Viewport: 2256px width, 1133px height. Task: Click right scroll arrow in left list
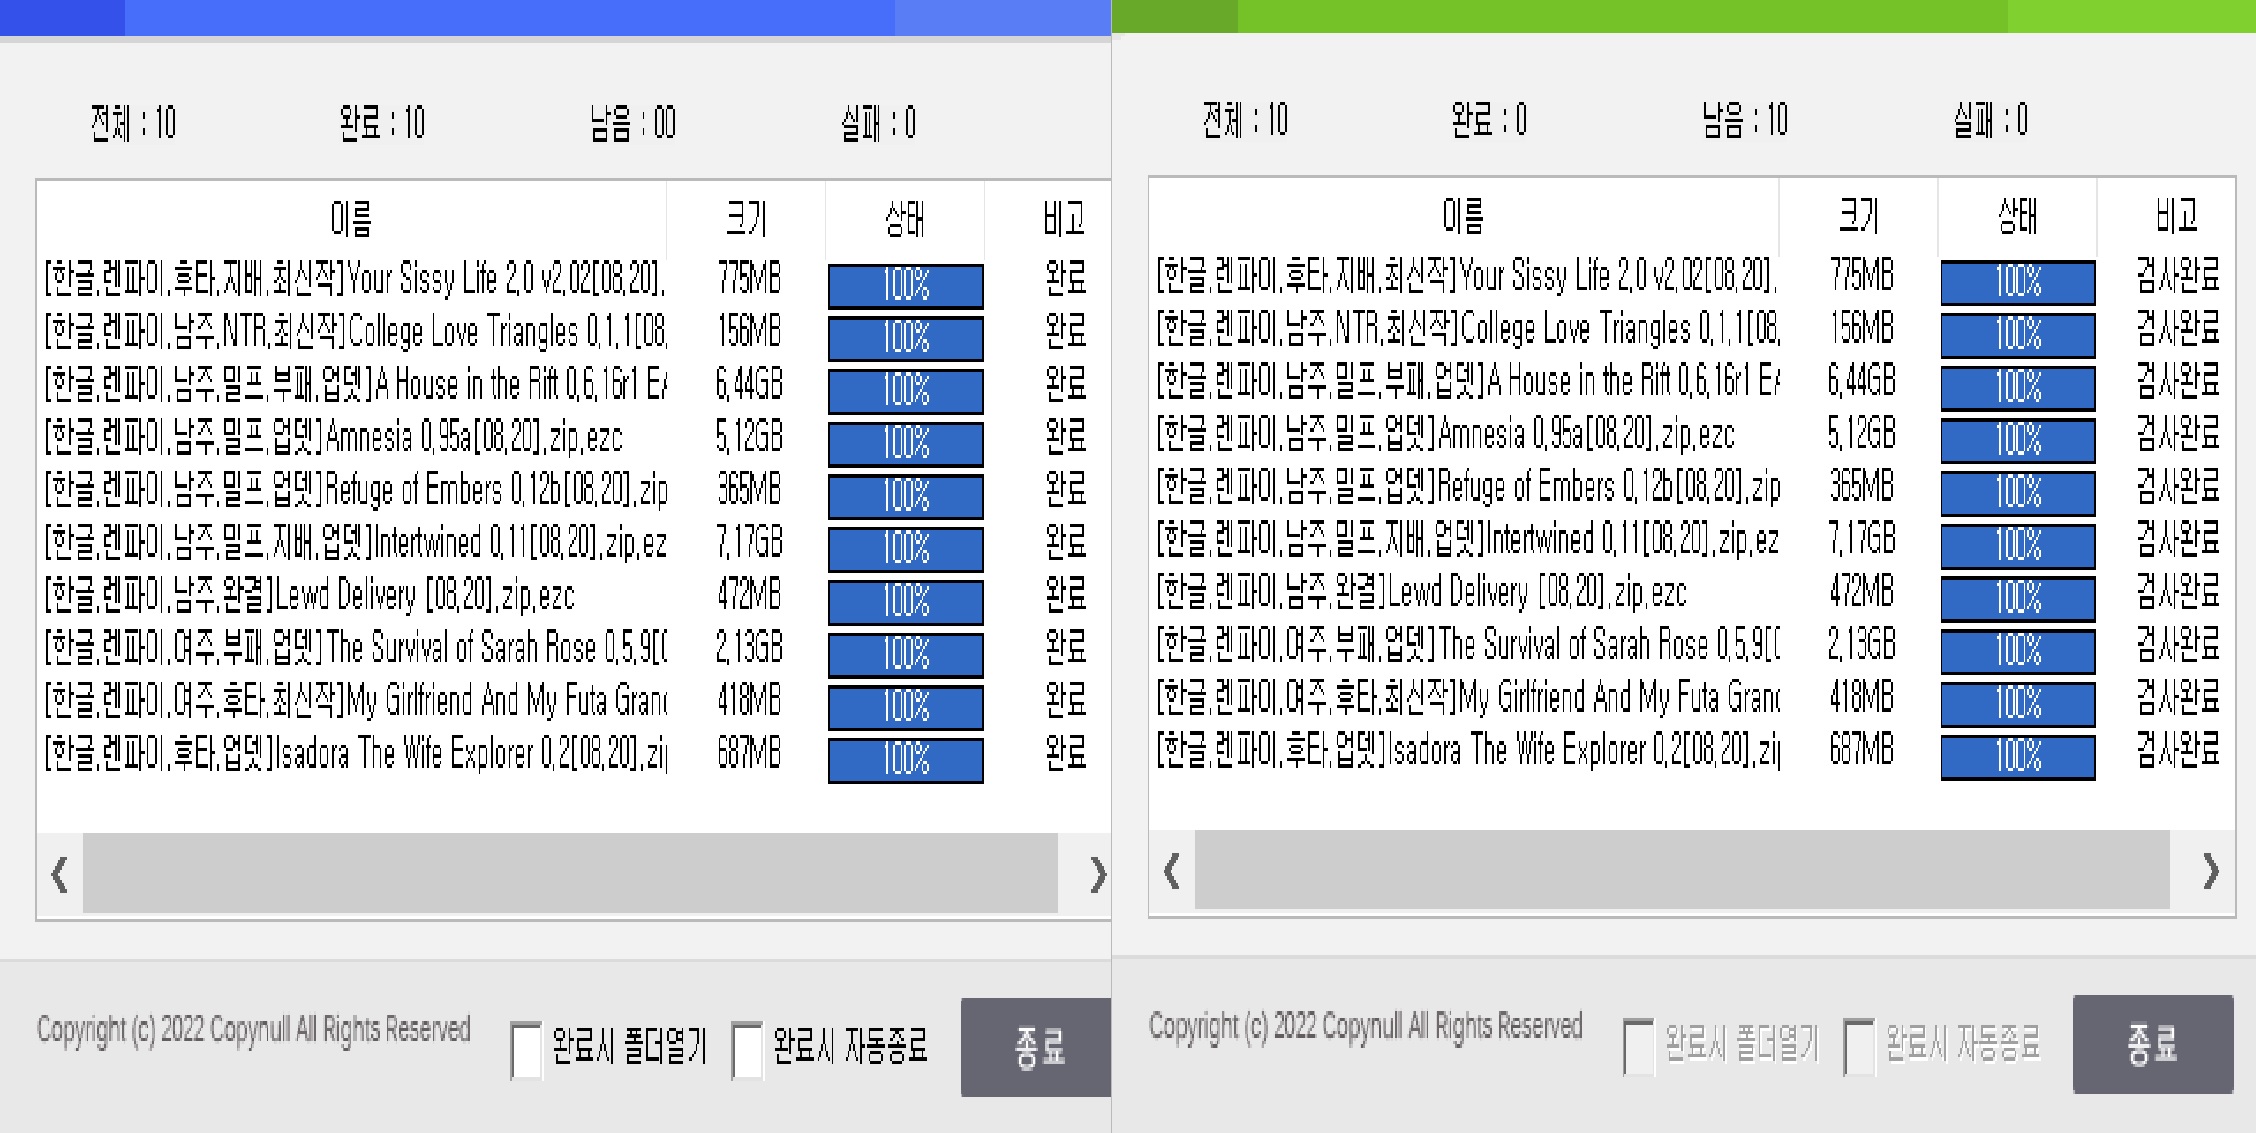(x=1097, y=874)
